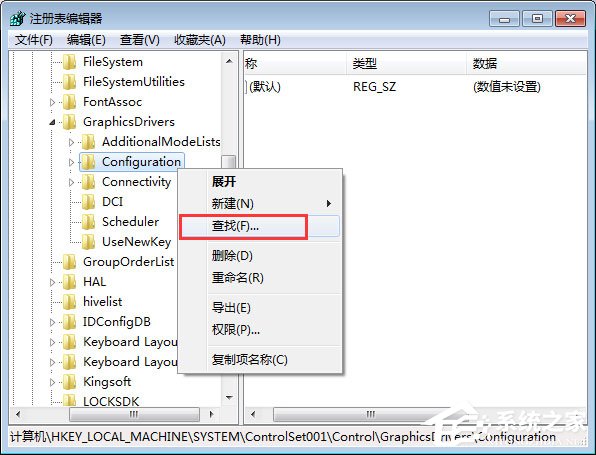Click the (数值未设置) data cell
The height and width of the screenshot is (455, 596).
point(507,87)
